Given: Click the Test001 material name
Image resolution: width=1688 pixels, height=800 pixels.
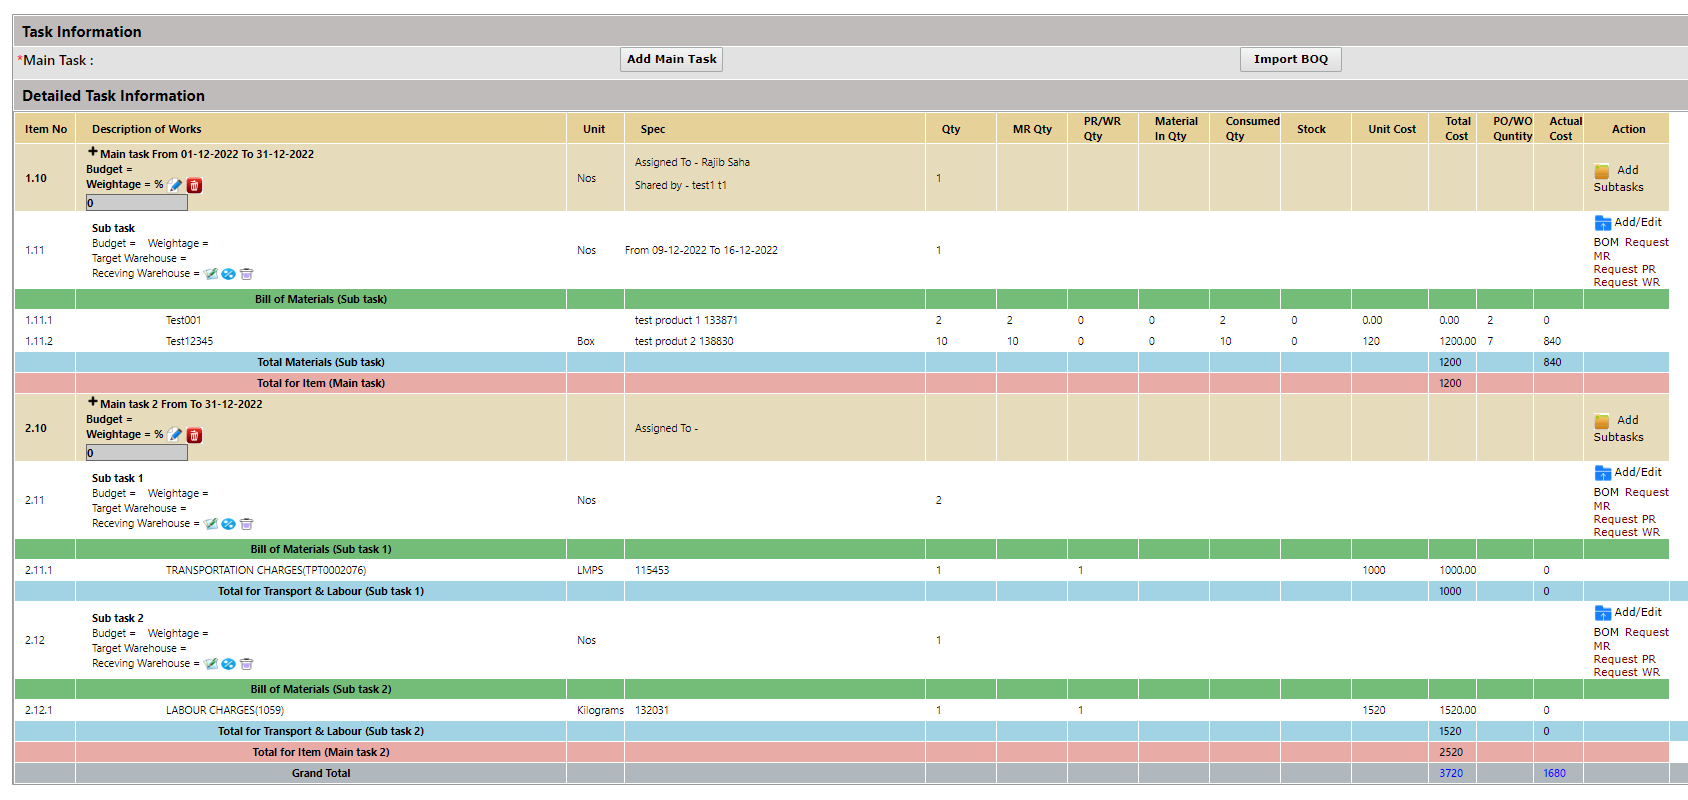Looking at the screenshot, I should coord(183,321).
